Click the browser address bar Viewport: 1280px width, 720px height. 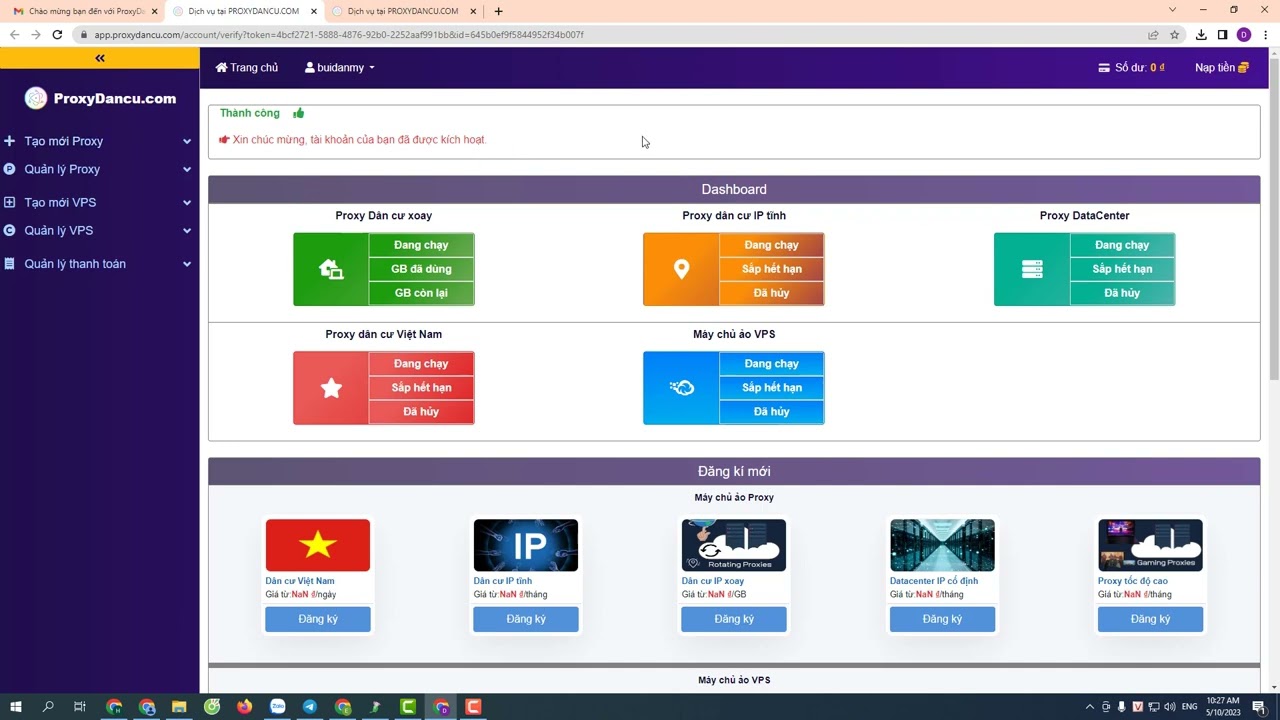pyautogui.click(x=610, y=34)
